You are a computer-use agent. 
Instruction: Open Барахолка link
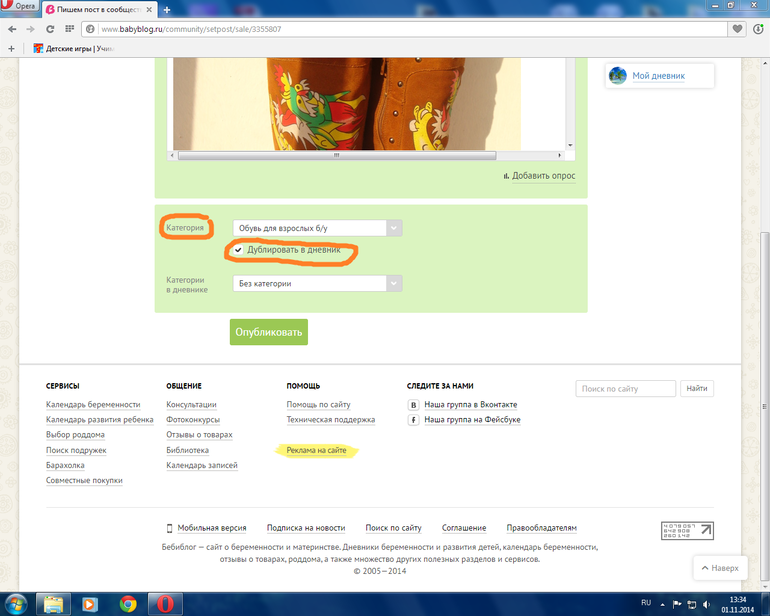click(65, 465)
